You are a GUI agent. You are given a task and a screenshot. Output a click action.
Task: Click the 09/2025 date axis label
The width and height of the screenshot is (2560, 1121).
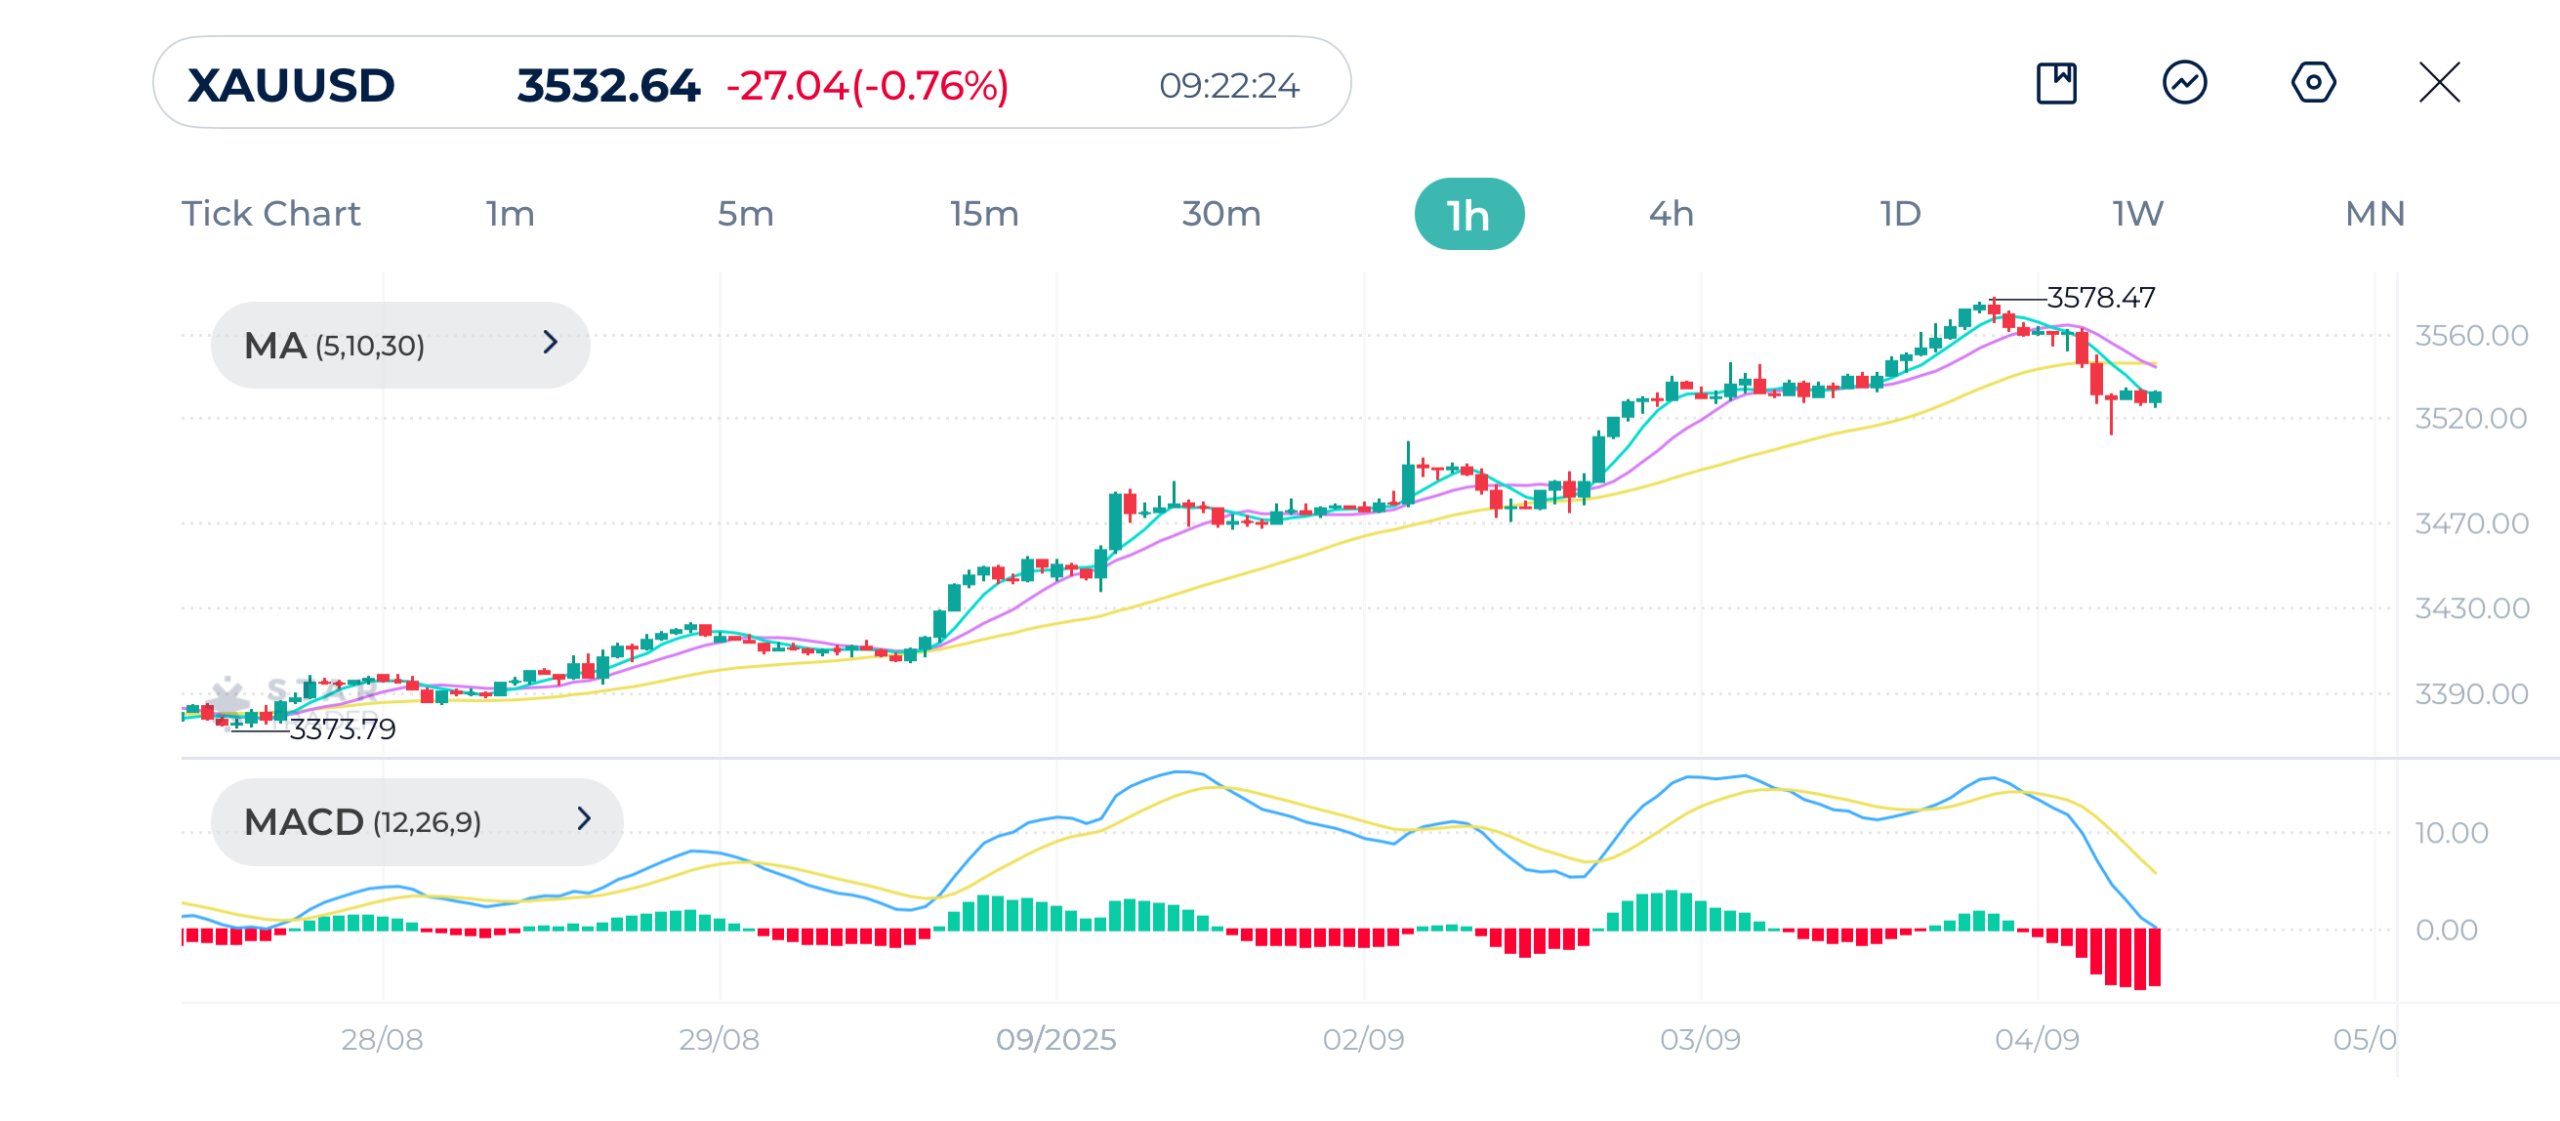1056,1040
